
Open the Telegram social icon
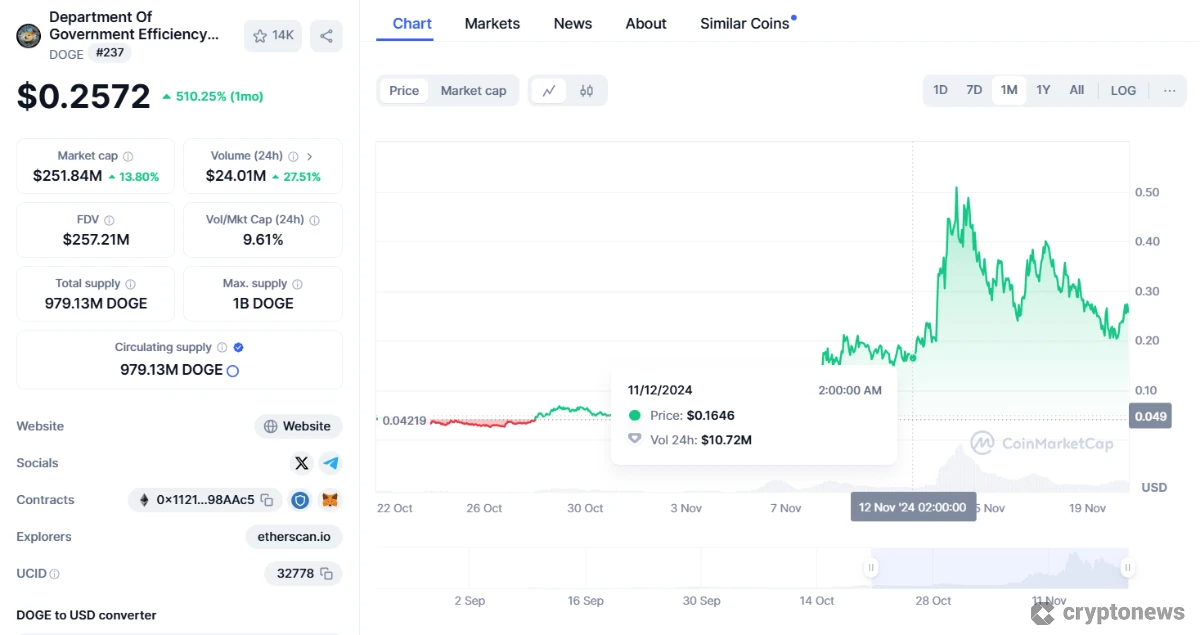pyautogui.click(x=331, y=463)
